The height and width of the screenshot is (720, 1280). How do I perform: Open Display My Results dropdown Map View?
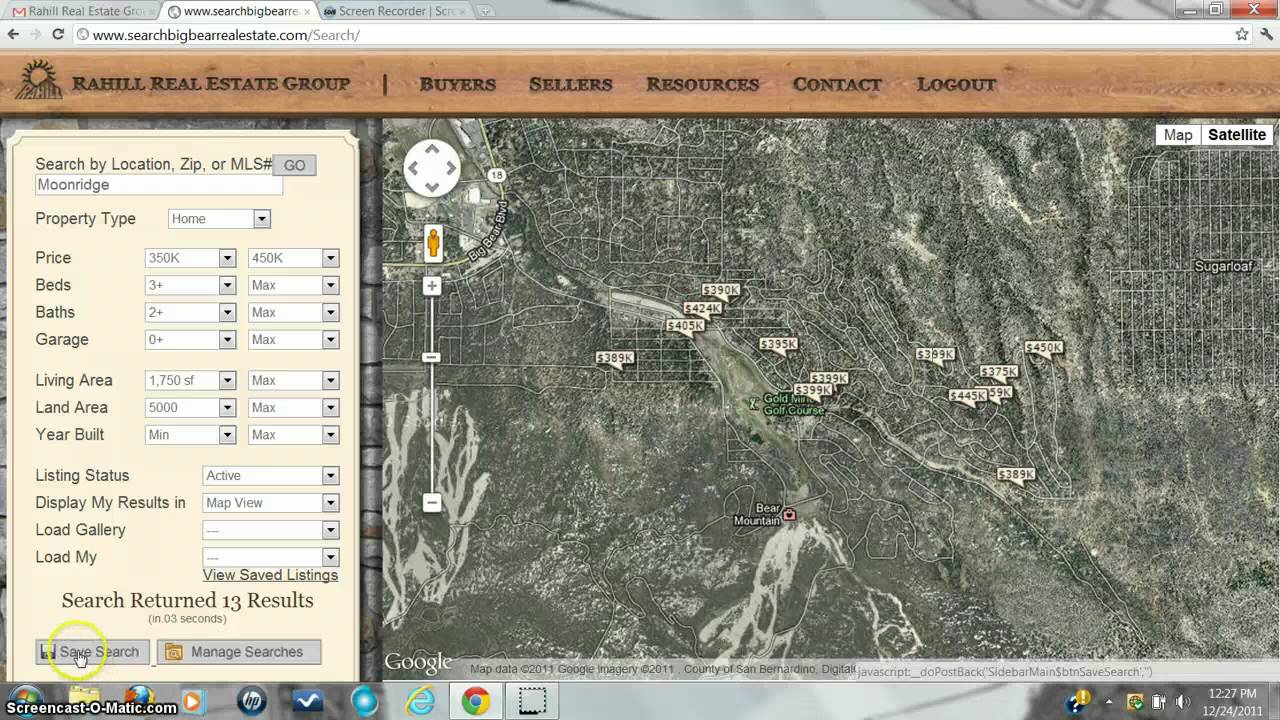point(271,503)
